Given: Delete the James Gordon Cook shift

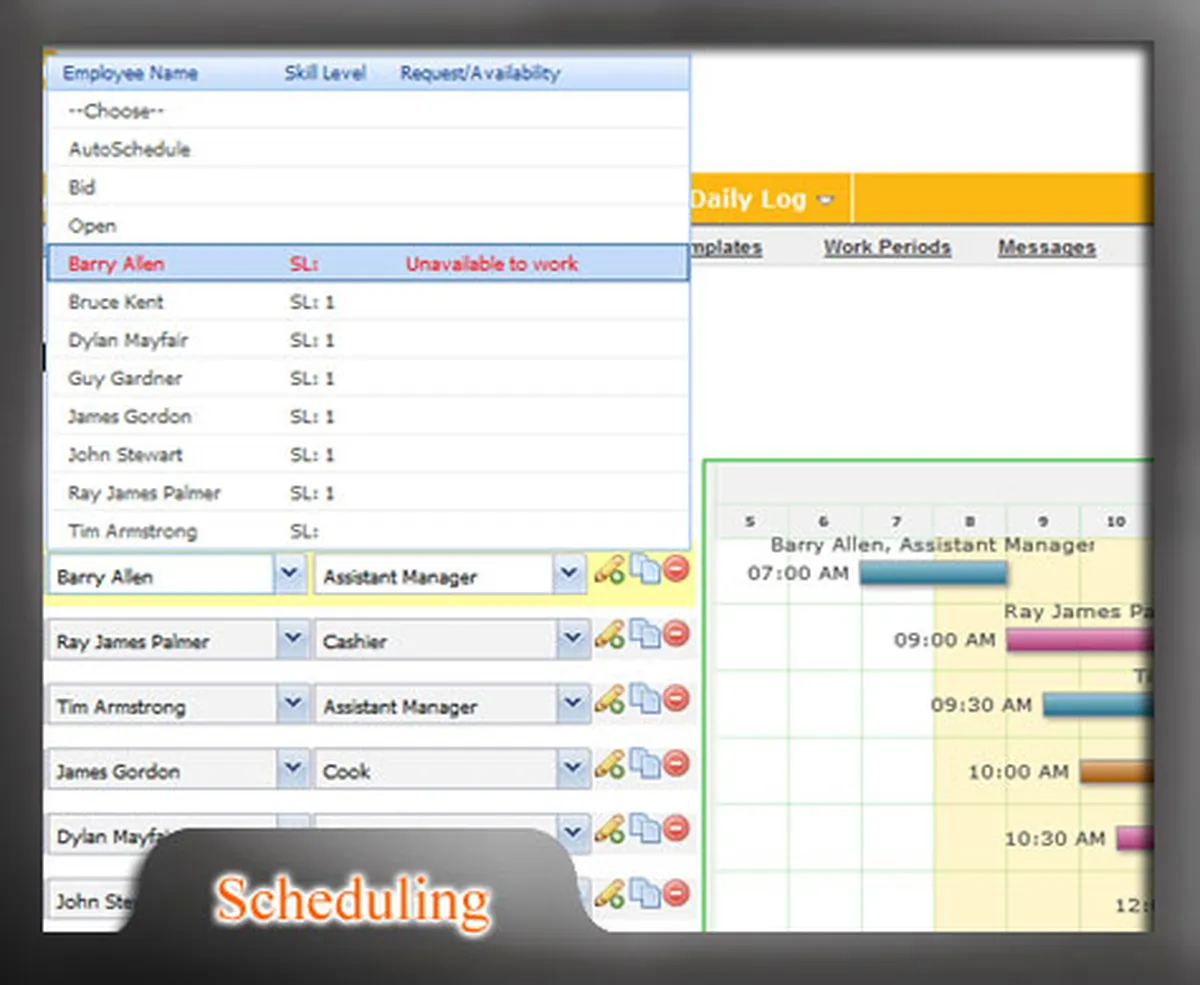Looking at the screenshot, I should click(x=677, y=764).
